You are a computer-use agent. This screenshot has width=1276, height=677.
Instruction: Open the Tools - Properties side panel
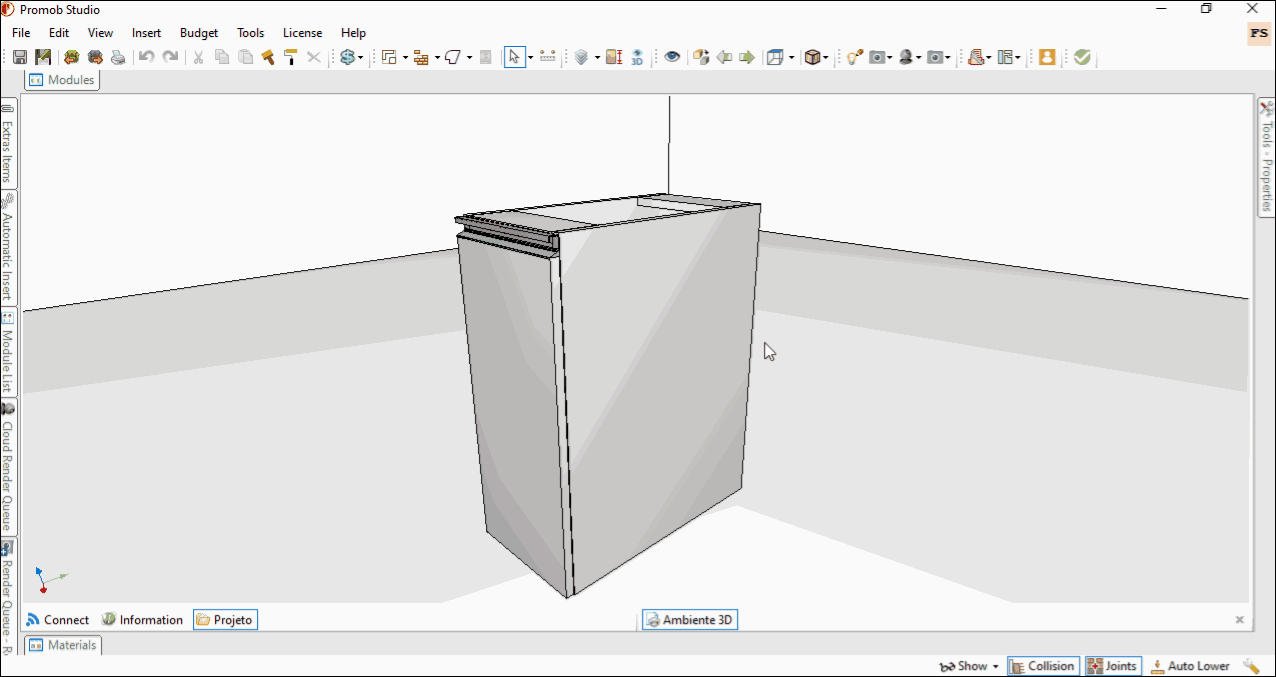[x=1266, y=157]
